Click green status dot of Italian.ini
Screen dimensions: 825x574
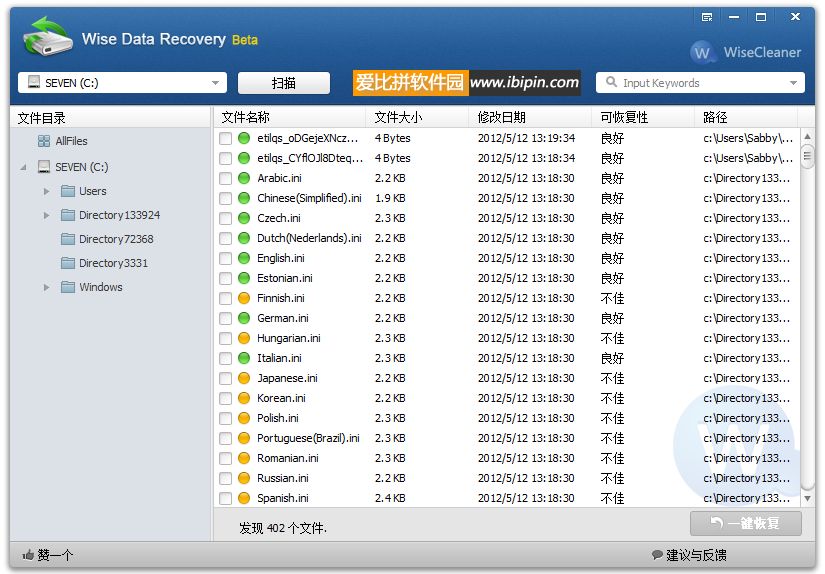pos(244,358)
